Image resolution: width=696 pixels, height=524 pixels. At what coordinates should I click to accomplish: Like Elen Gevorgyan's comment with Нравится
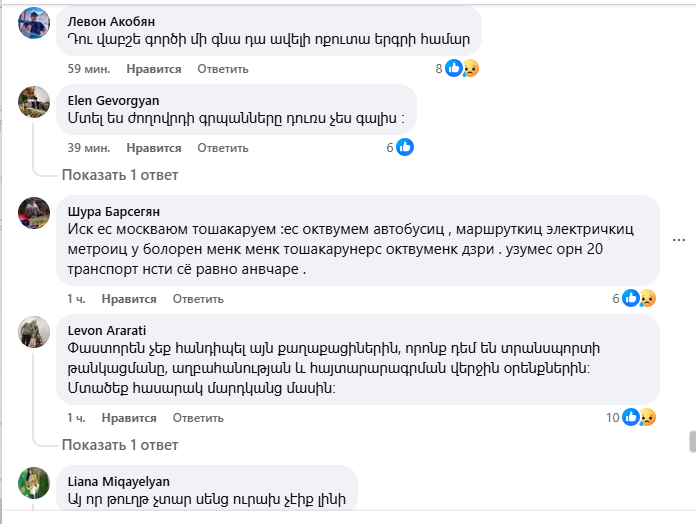pyautogui.click(x=155, y=148)
